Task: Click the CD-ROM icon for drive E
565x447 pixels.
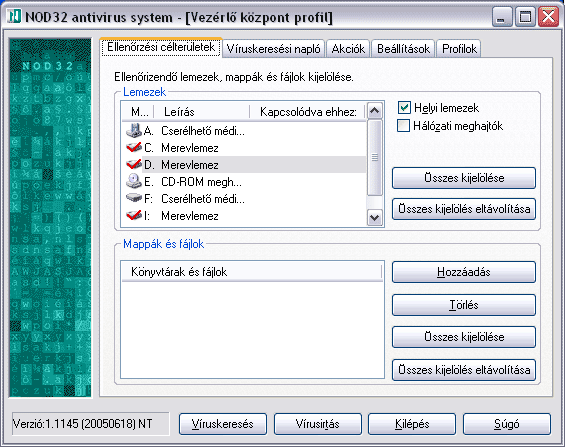Action: (x=134, y=181)
